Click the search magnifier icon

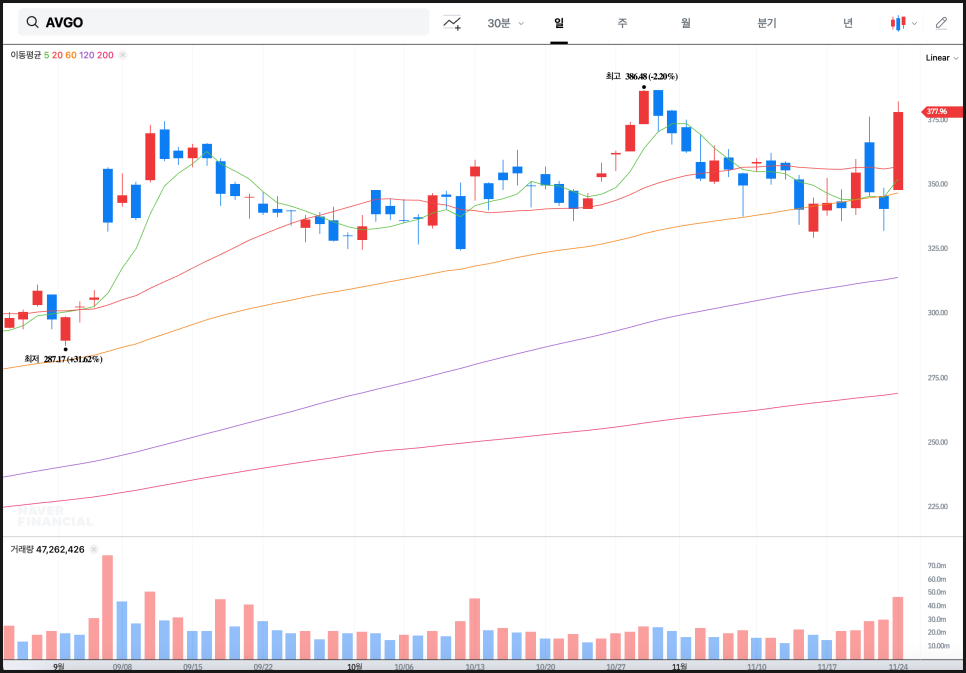[33, 23]
